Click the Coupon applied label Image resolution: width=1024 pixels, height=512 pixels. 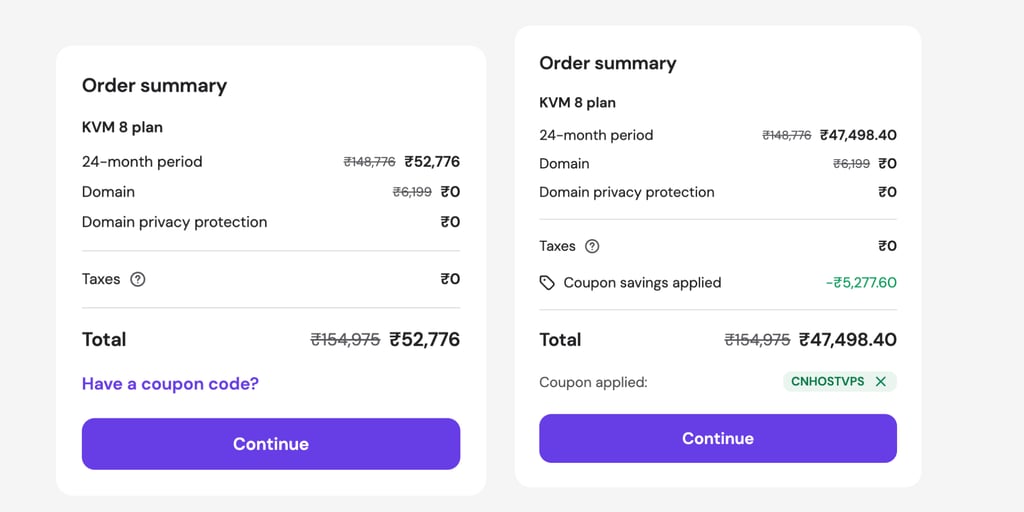593,382
